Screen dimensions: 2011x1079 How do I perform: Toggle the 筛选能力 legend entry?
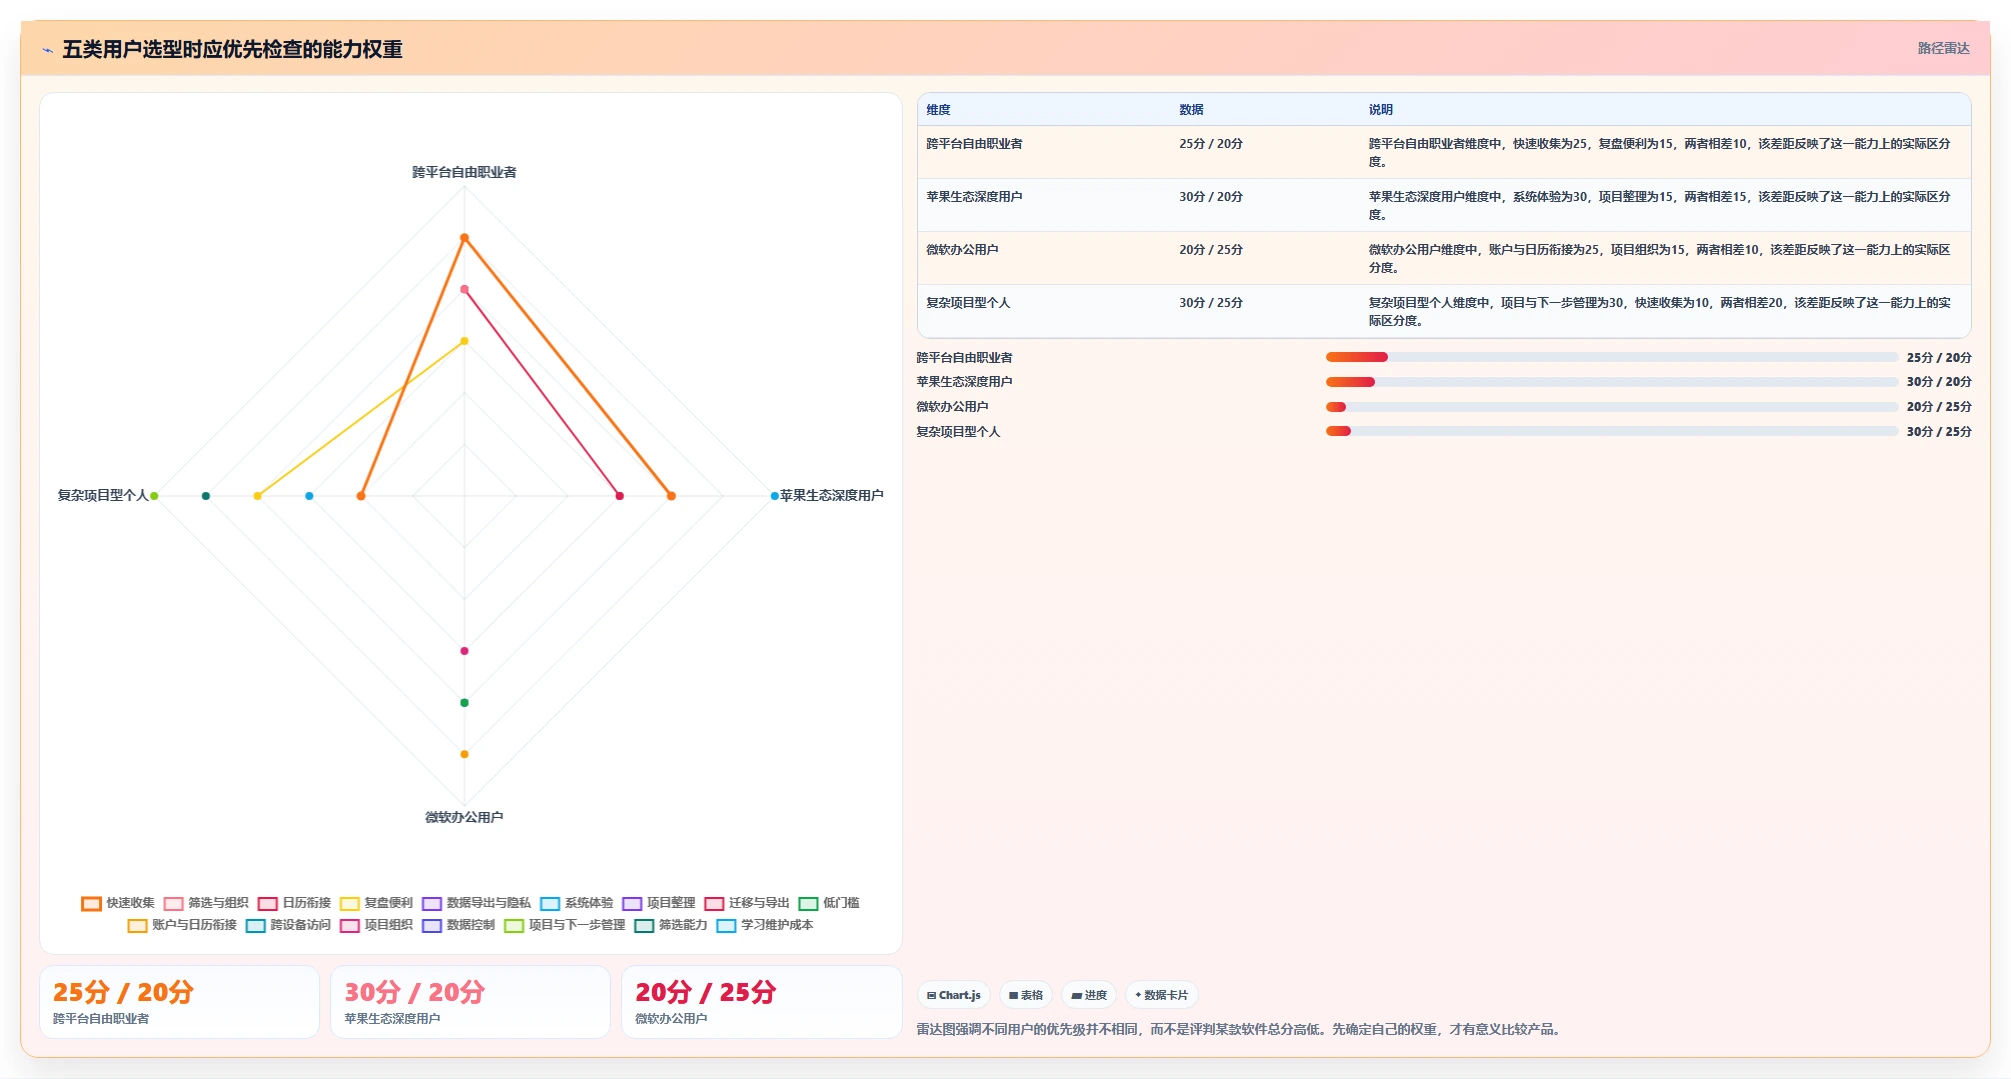671,925
